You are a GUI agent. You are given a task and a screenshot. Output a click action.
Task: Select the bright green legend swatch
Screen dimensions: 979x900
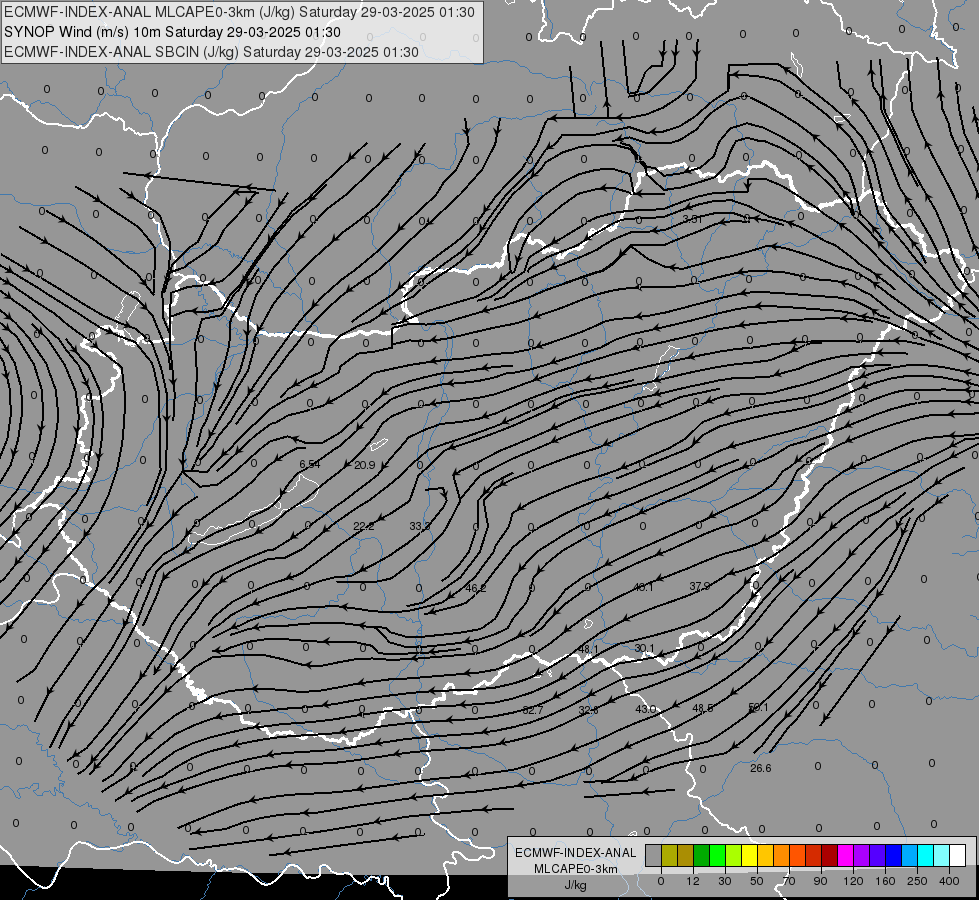(x=717, y=855)
